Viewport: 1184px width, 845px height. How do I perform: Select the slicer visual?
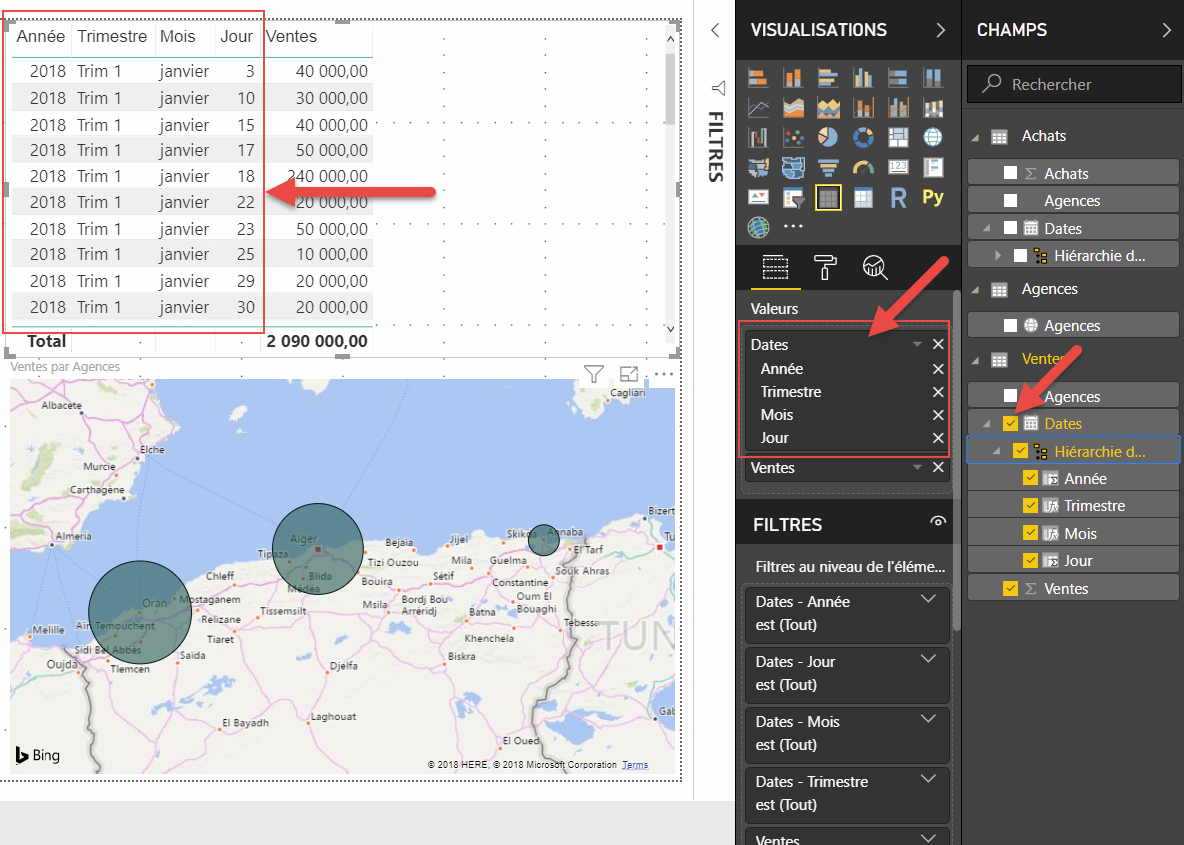point(793,198)
